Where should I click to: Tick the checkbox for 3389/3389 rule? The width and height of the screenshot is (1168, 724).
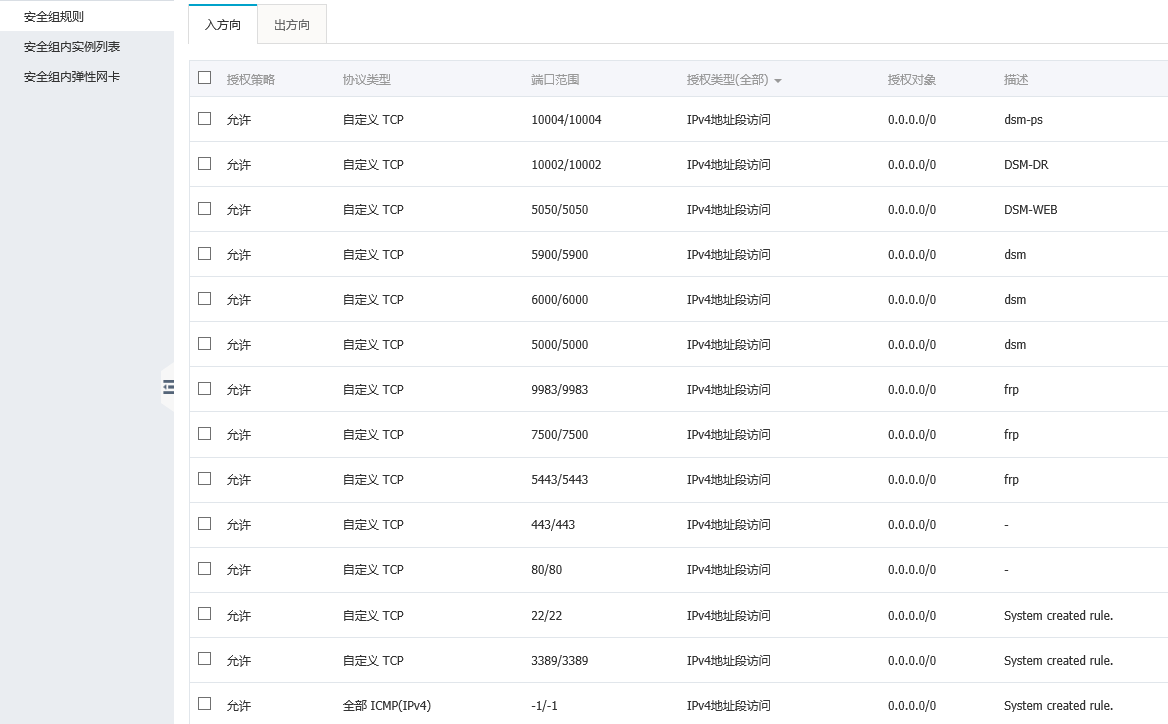point(205,659)
